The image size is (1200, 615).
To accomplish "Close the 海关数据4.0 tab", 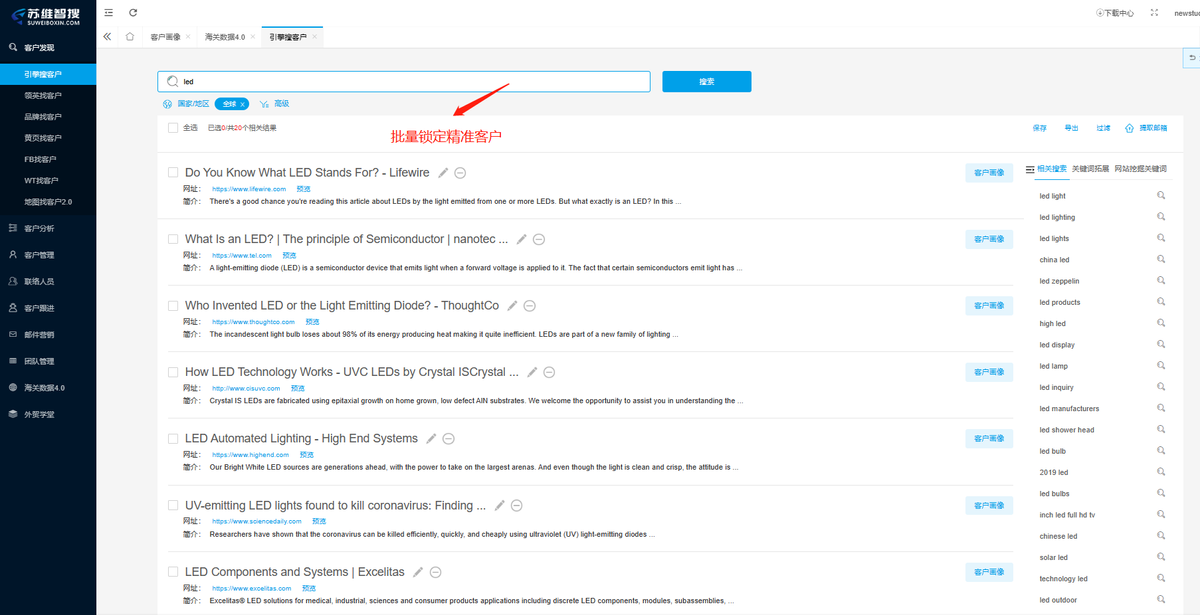I will tap(252, 37).
